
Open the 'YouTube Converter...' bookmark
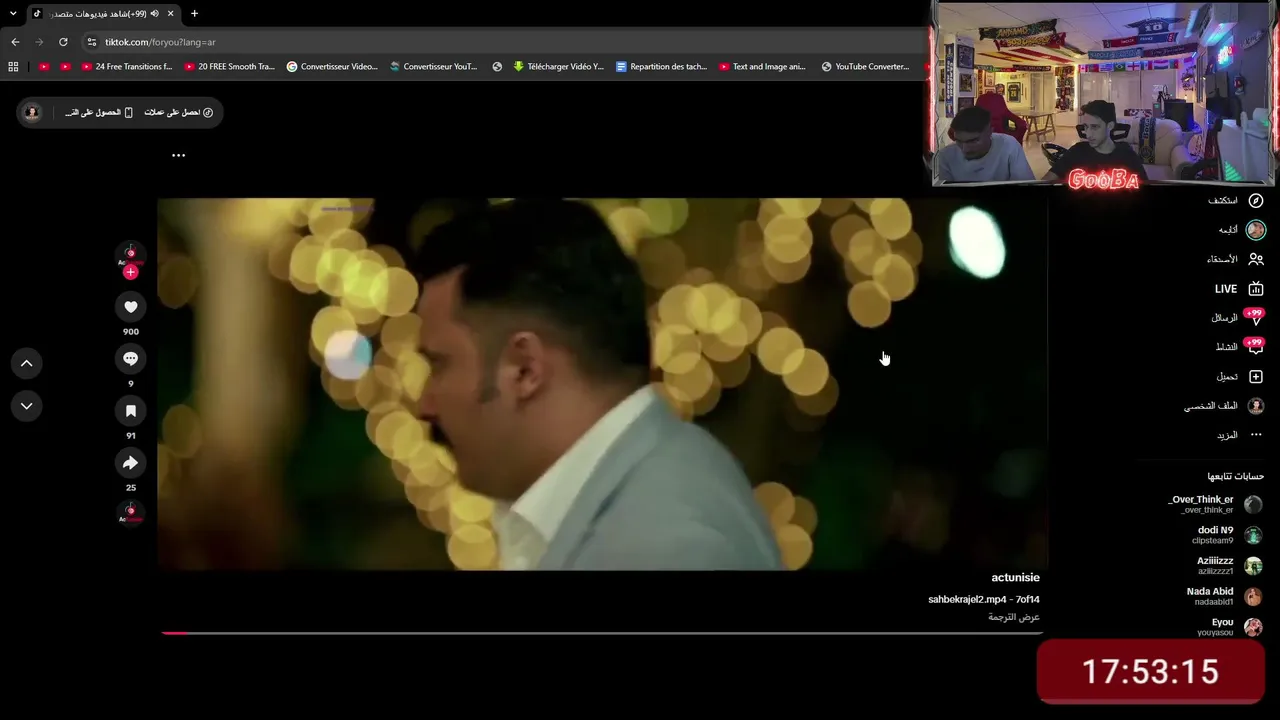(x=865, y=67)
